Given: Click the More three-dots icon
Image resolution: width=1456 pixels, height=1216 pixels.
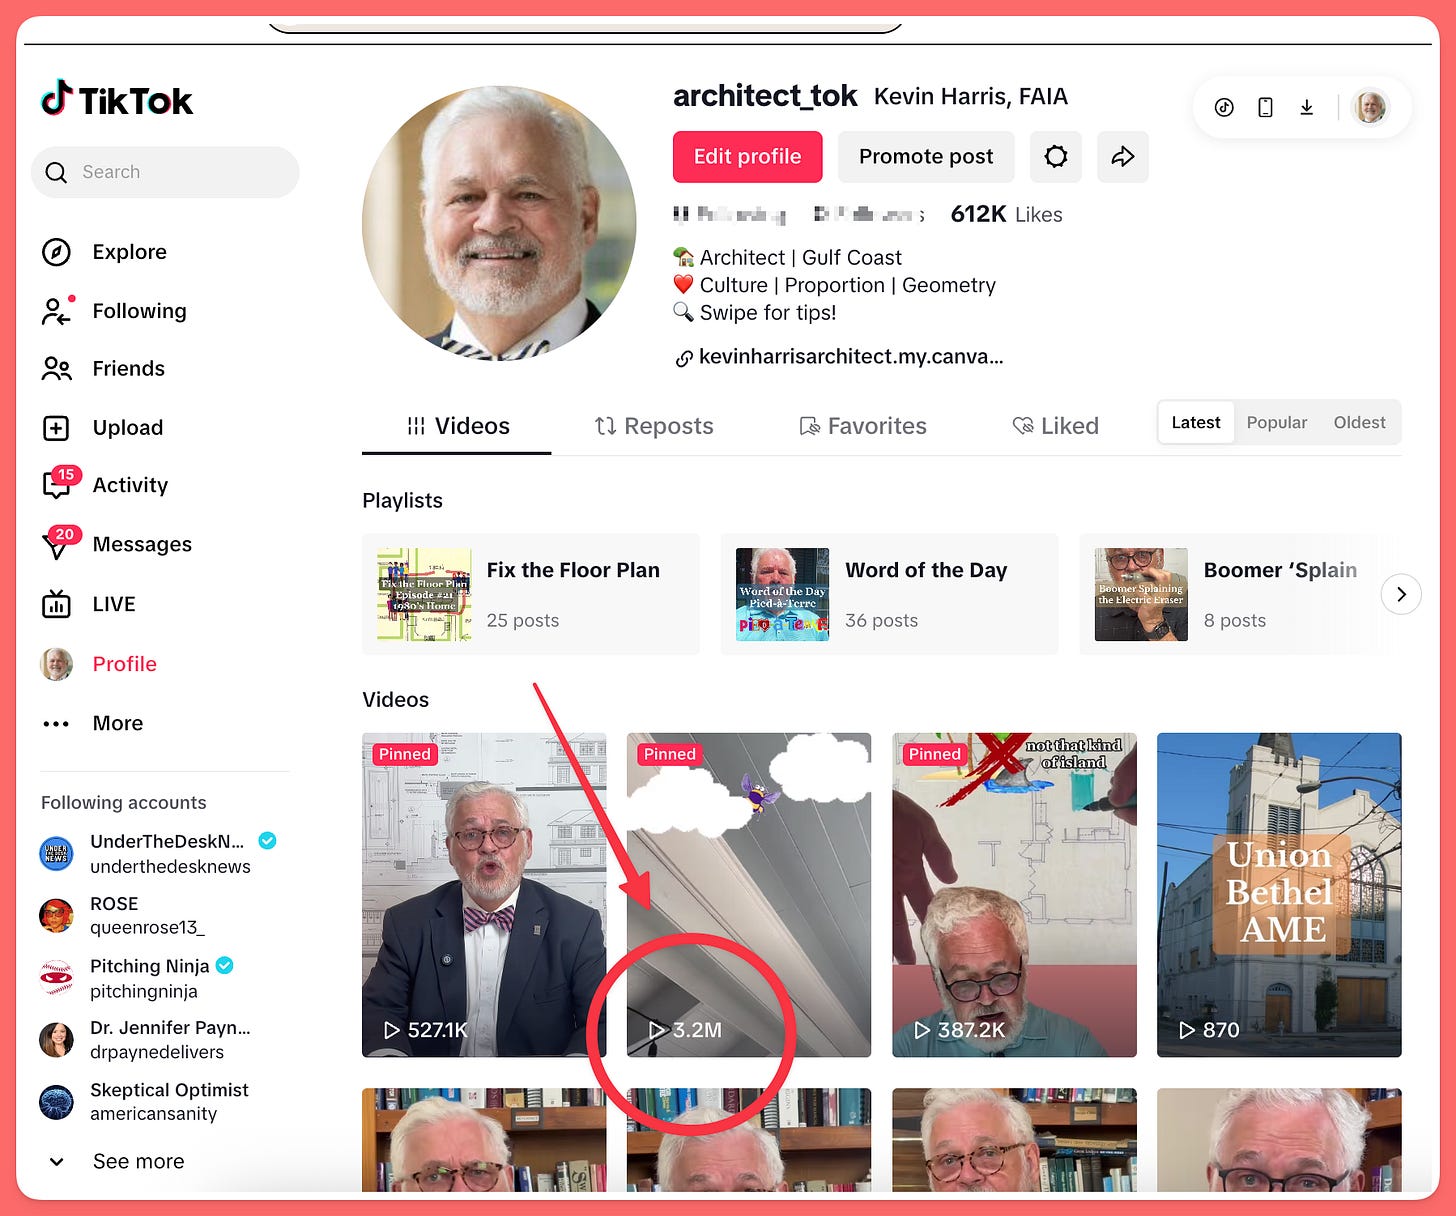Looking at the screenshot, I should pyautogui.click(x=56, y=723).
